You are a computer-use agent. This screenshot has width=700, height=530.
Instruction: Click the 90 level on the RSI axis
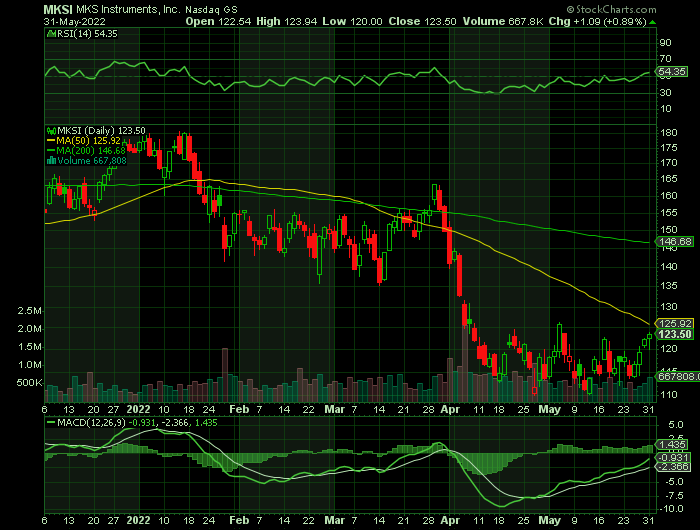pos(665,43)
